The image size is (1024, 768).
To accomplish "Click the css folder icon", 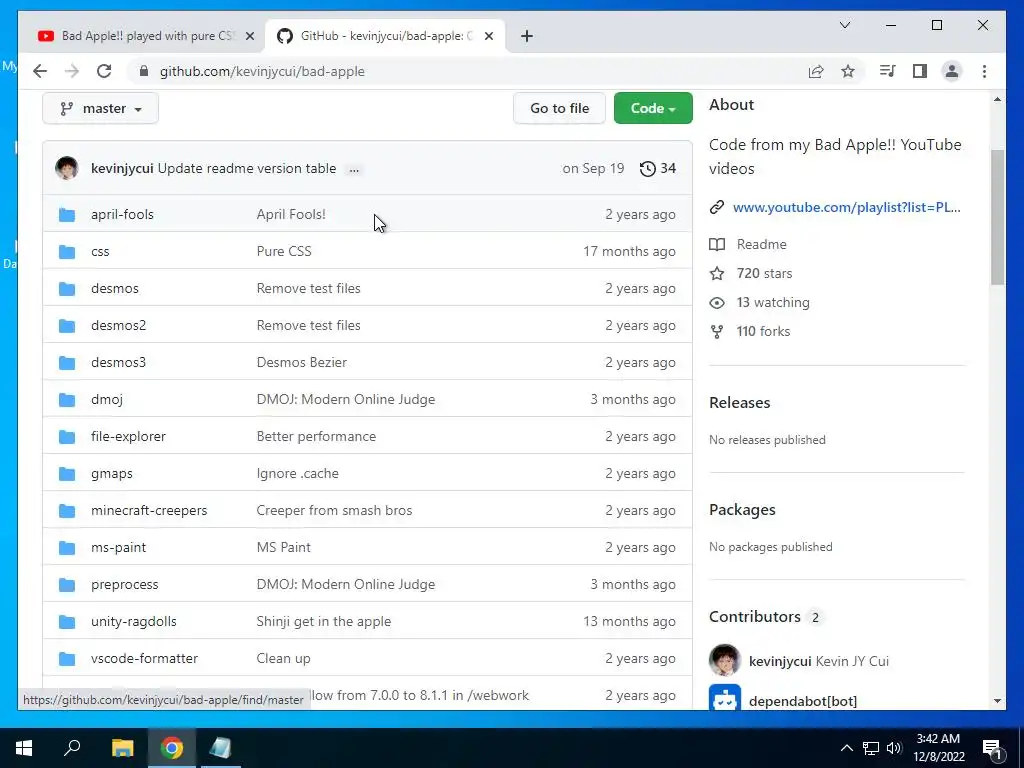I will pos(67,251).
